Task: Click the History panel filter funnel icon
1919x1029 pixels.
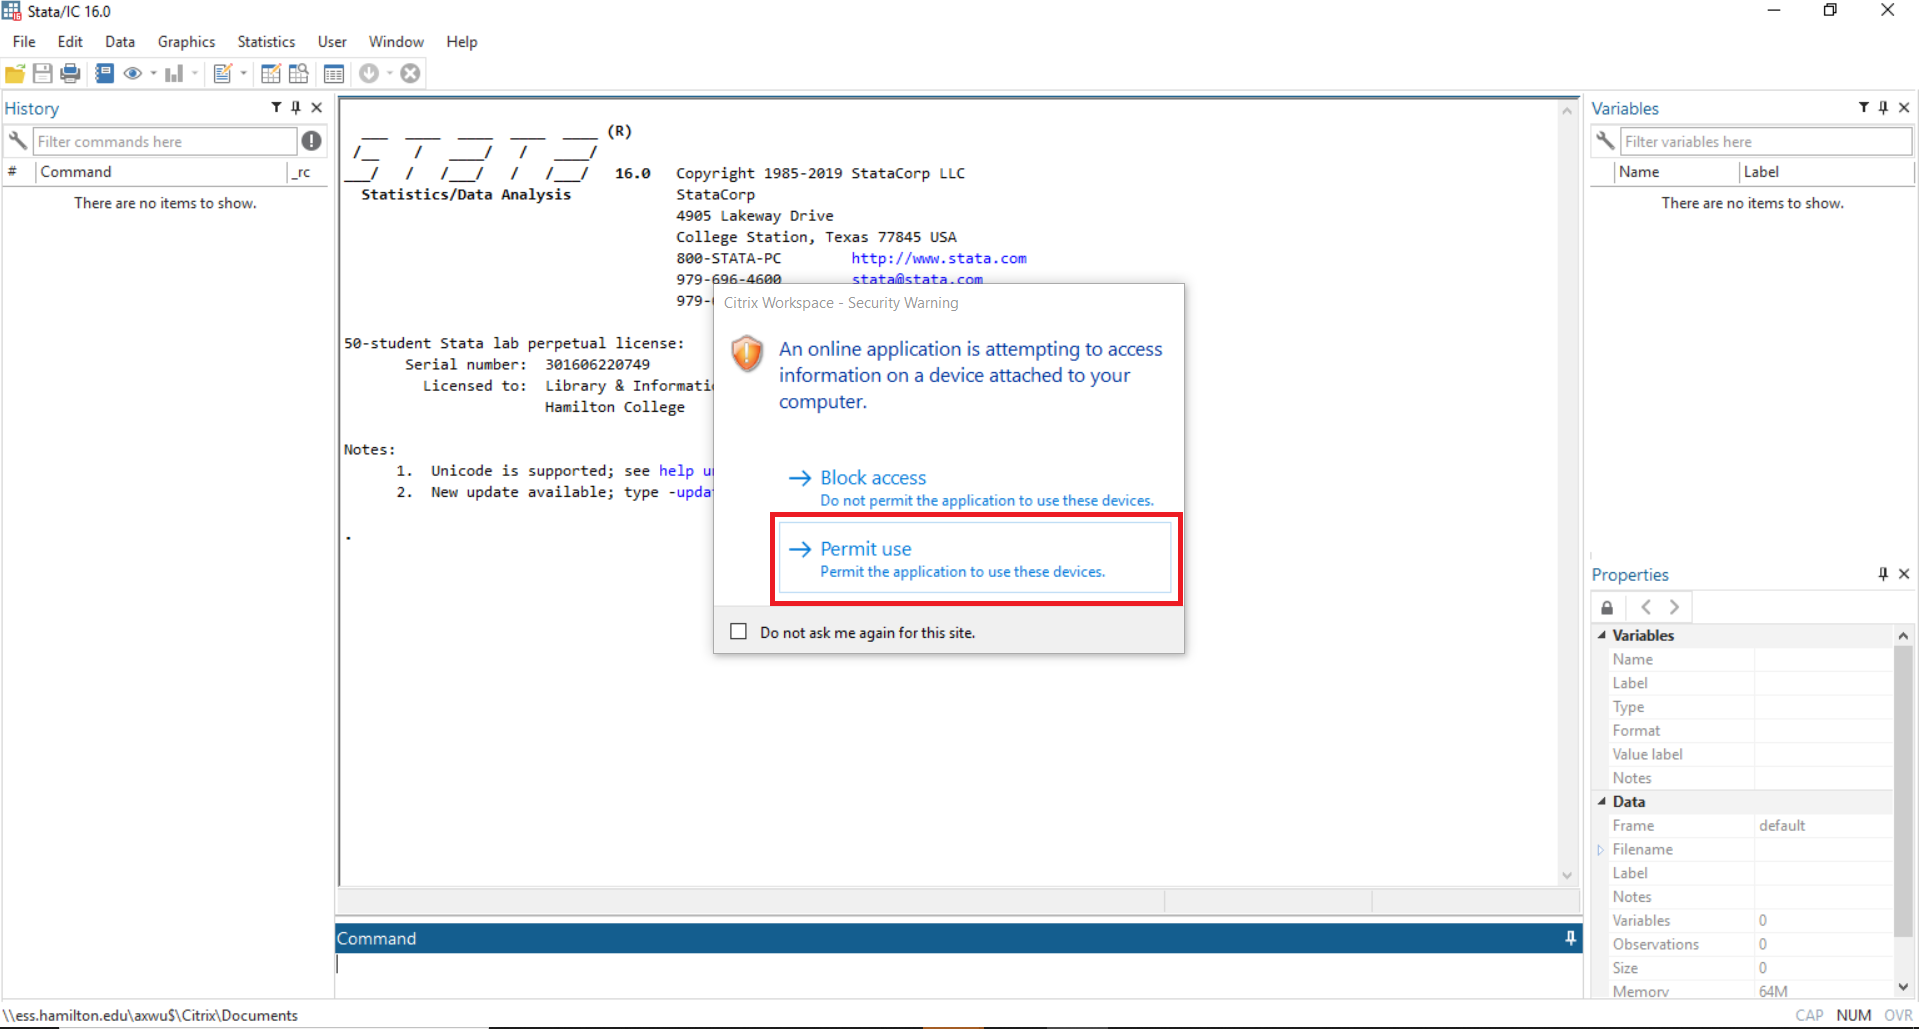Action: click(276, 107)
